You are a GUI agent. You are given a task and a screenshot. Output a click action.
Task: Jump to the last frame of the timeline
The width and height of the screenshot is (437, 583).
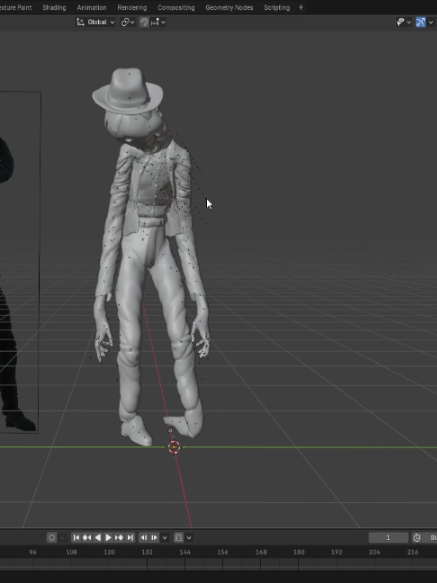tap(130, 537)
